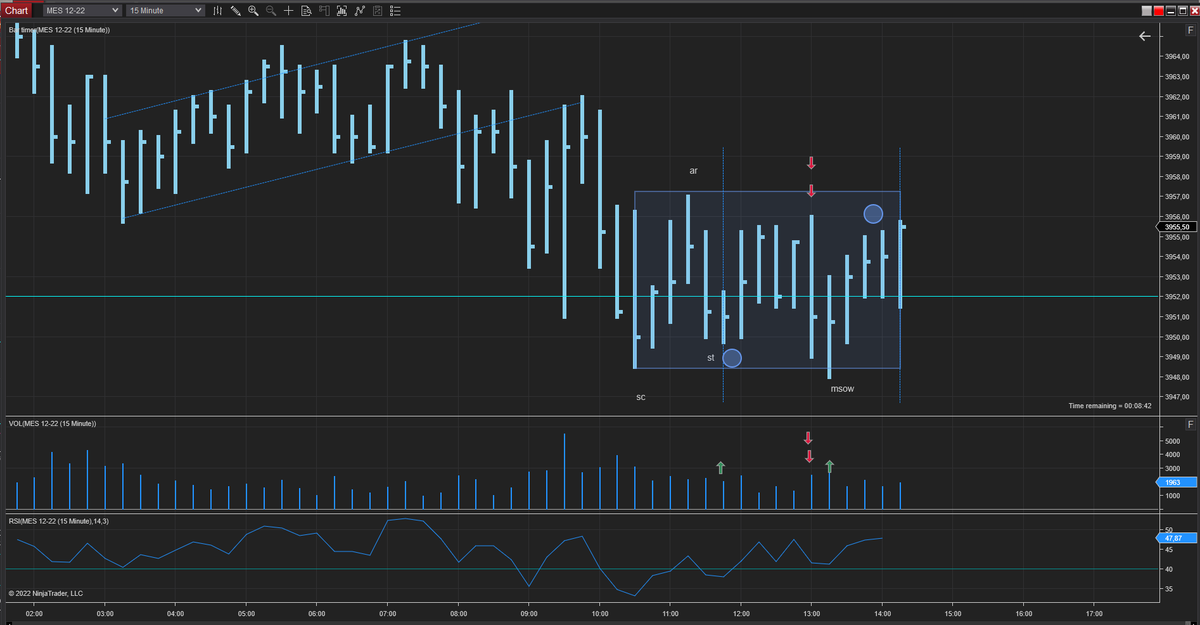The height and width of the screenshot is (625, 1200).
Task: Show the Data Box icon
Action: click(306, 11)
